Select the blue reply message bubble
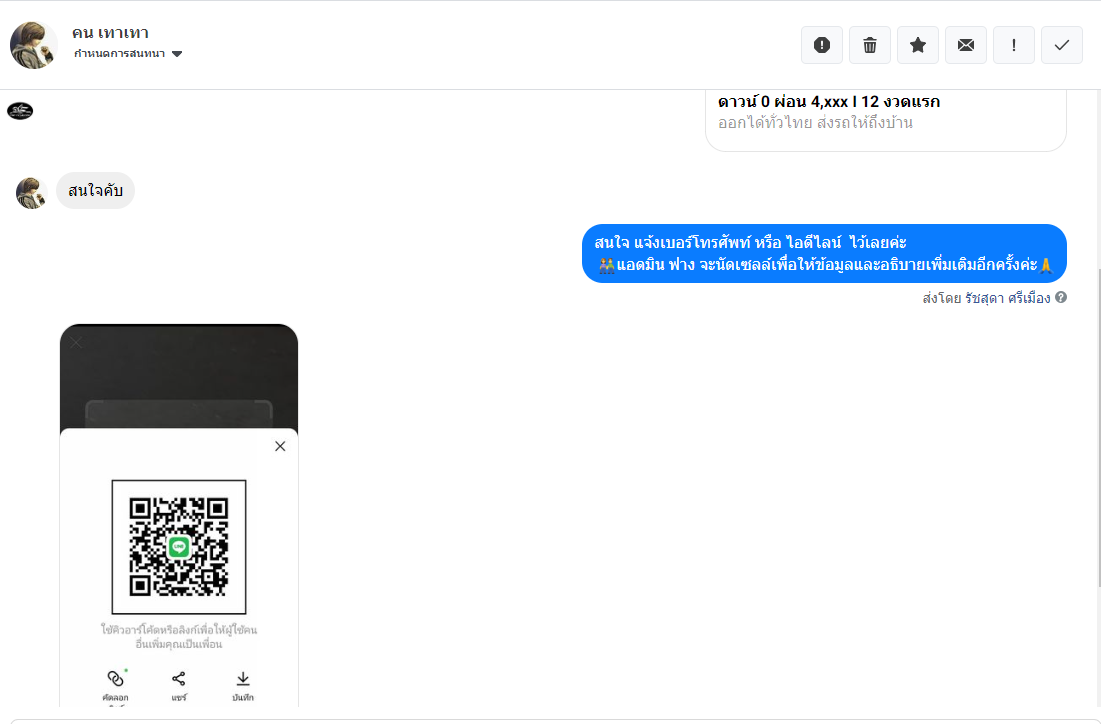This screenshot has height=724, width=1101. pos(824,254)
